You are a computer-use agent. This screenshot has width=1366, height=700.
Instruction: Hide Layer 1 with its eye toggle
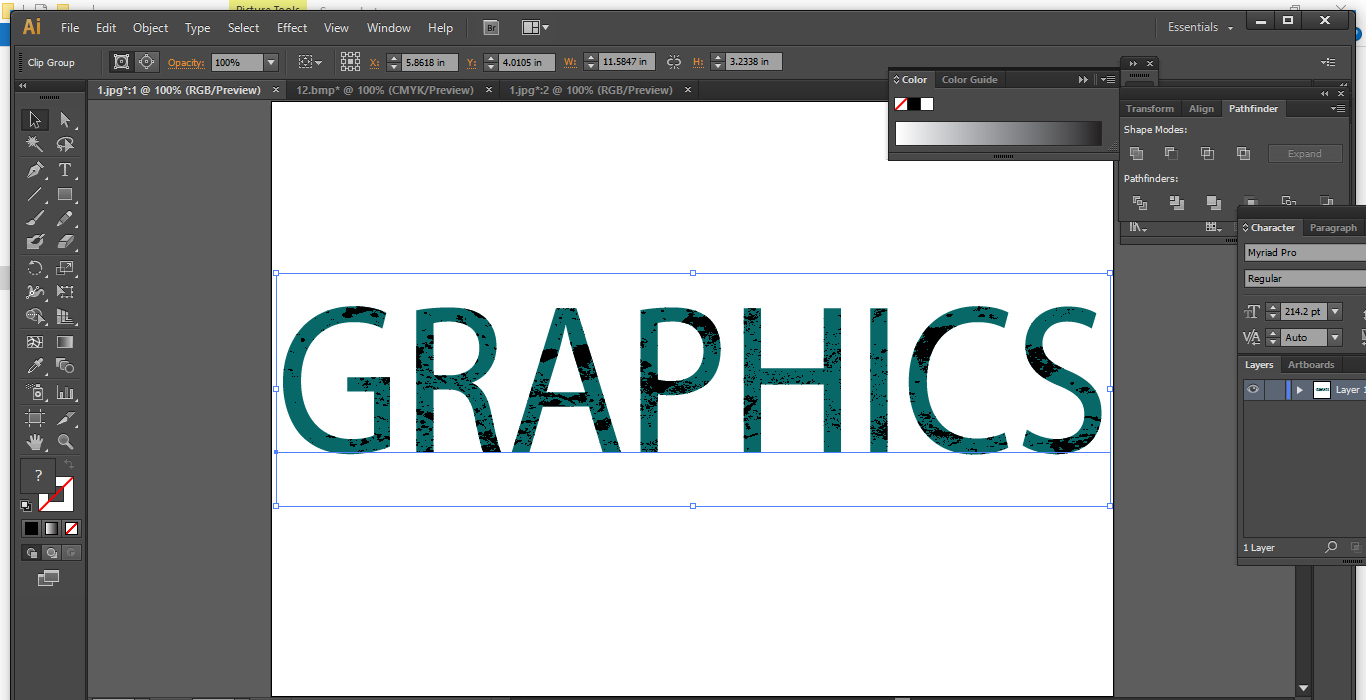(1253, 389)
